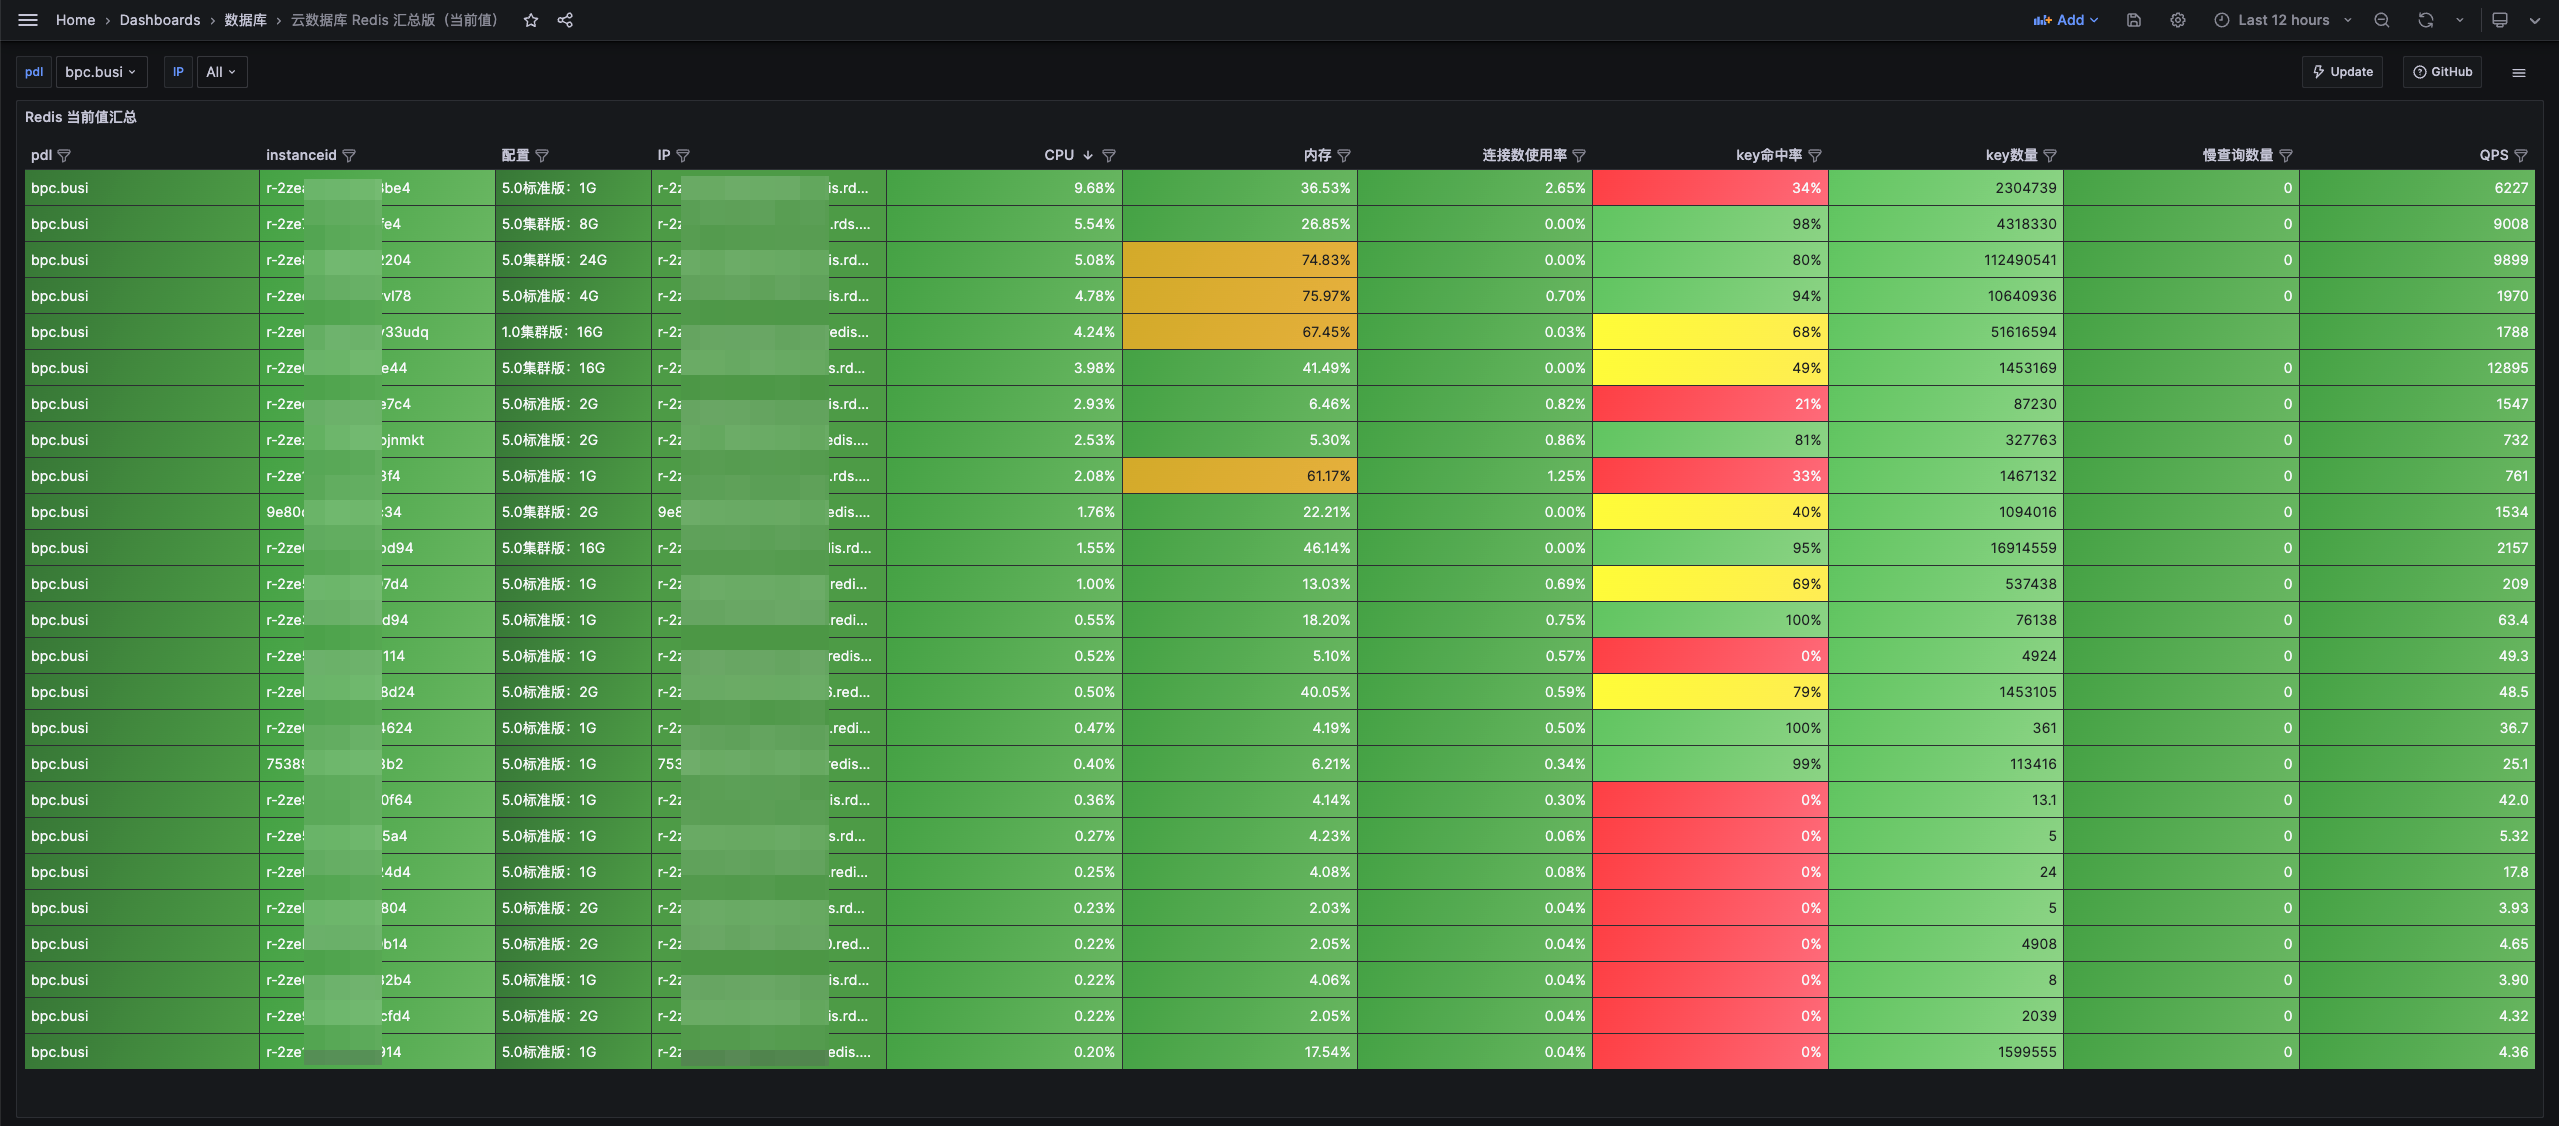
Task: Click the Update link button
Action: [2343, 72]
